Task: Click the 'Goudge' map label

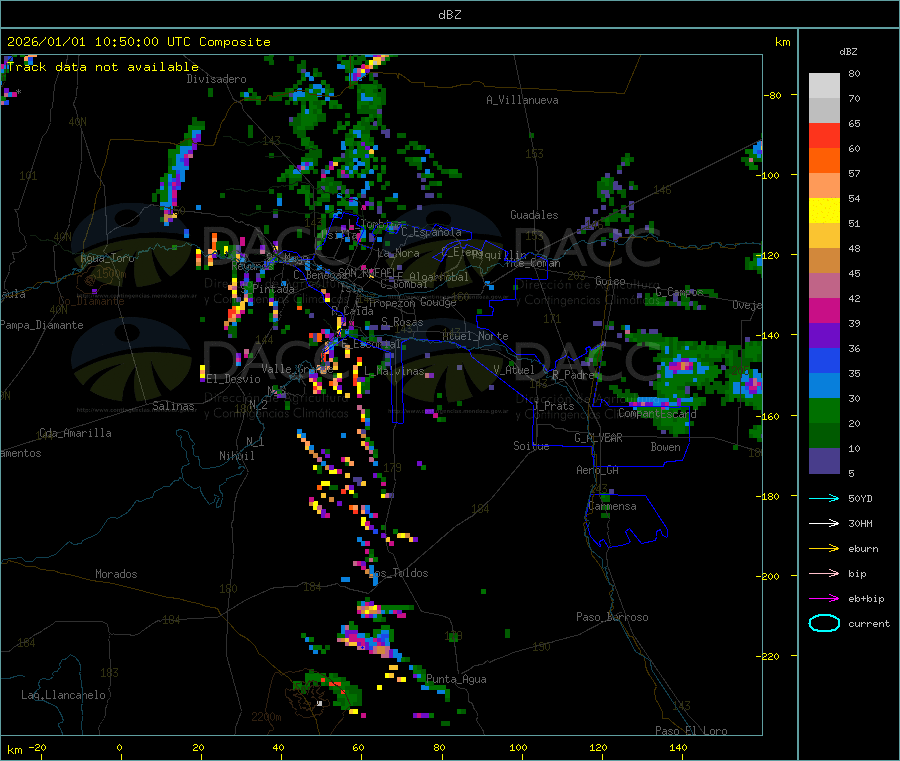Action: (x=438, y=302)
